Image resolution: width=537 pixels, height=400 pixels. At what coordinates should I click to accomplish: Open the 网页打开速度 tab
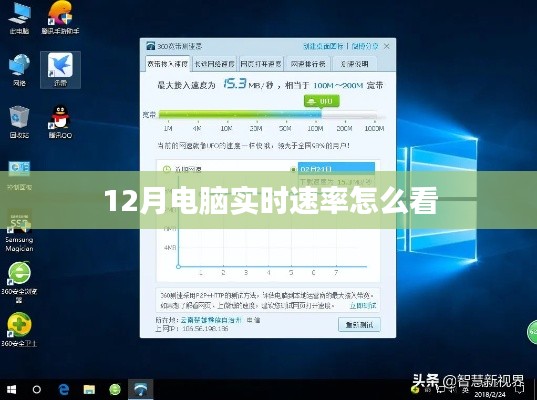click(x=261, y=64)
